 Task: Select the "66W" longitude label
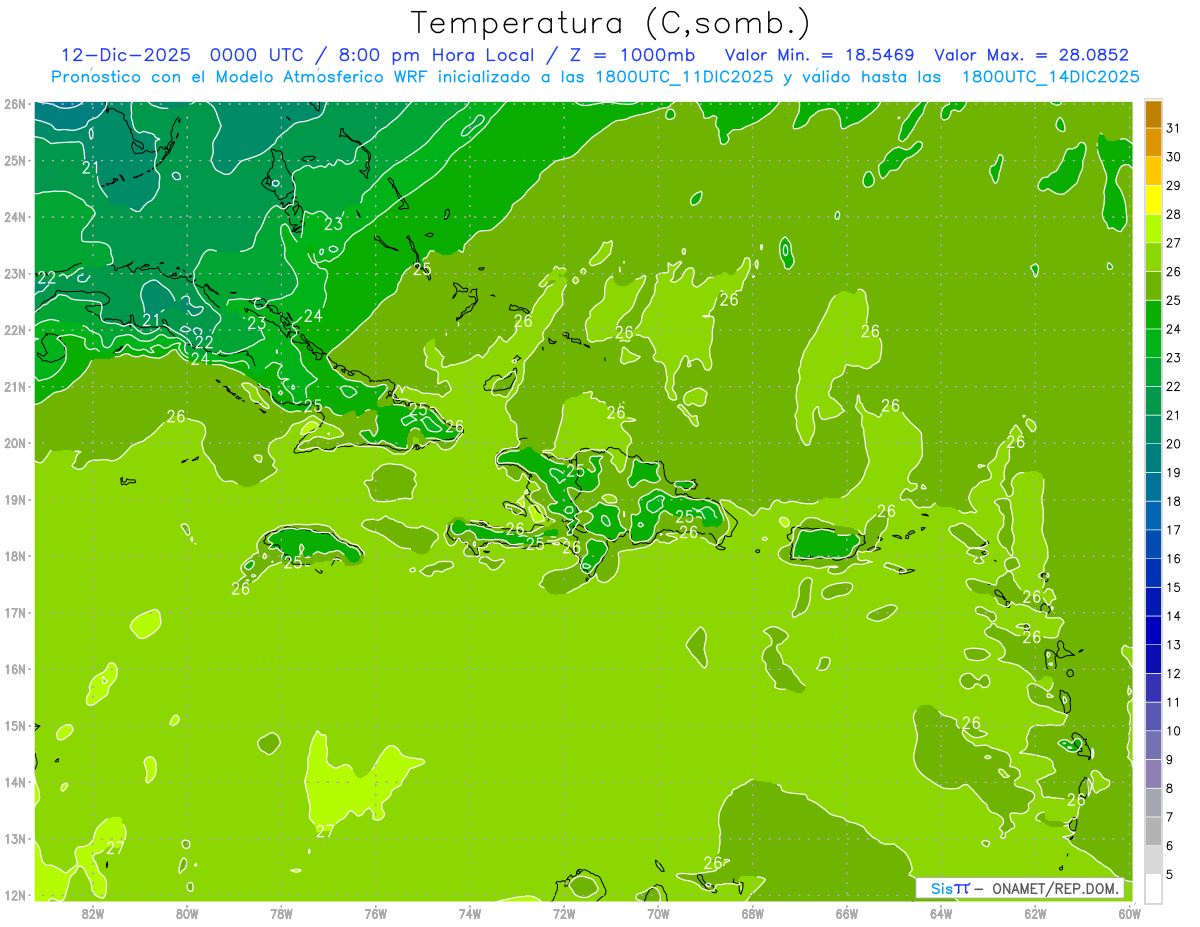click(x=847, y=913)
